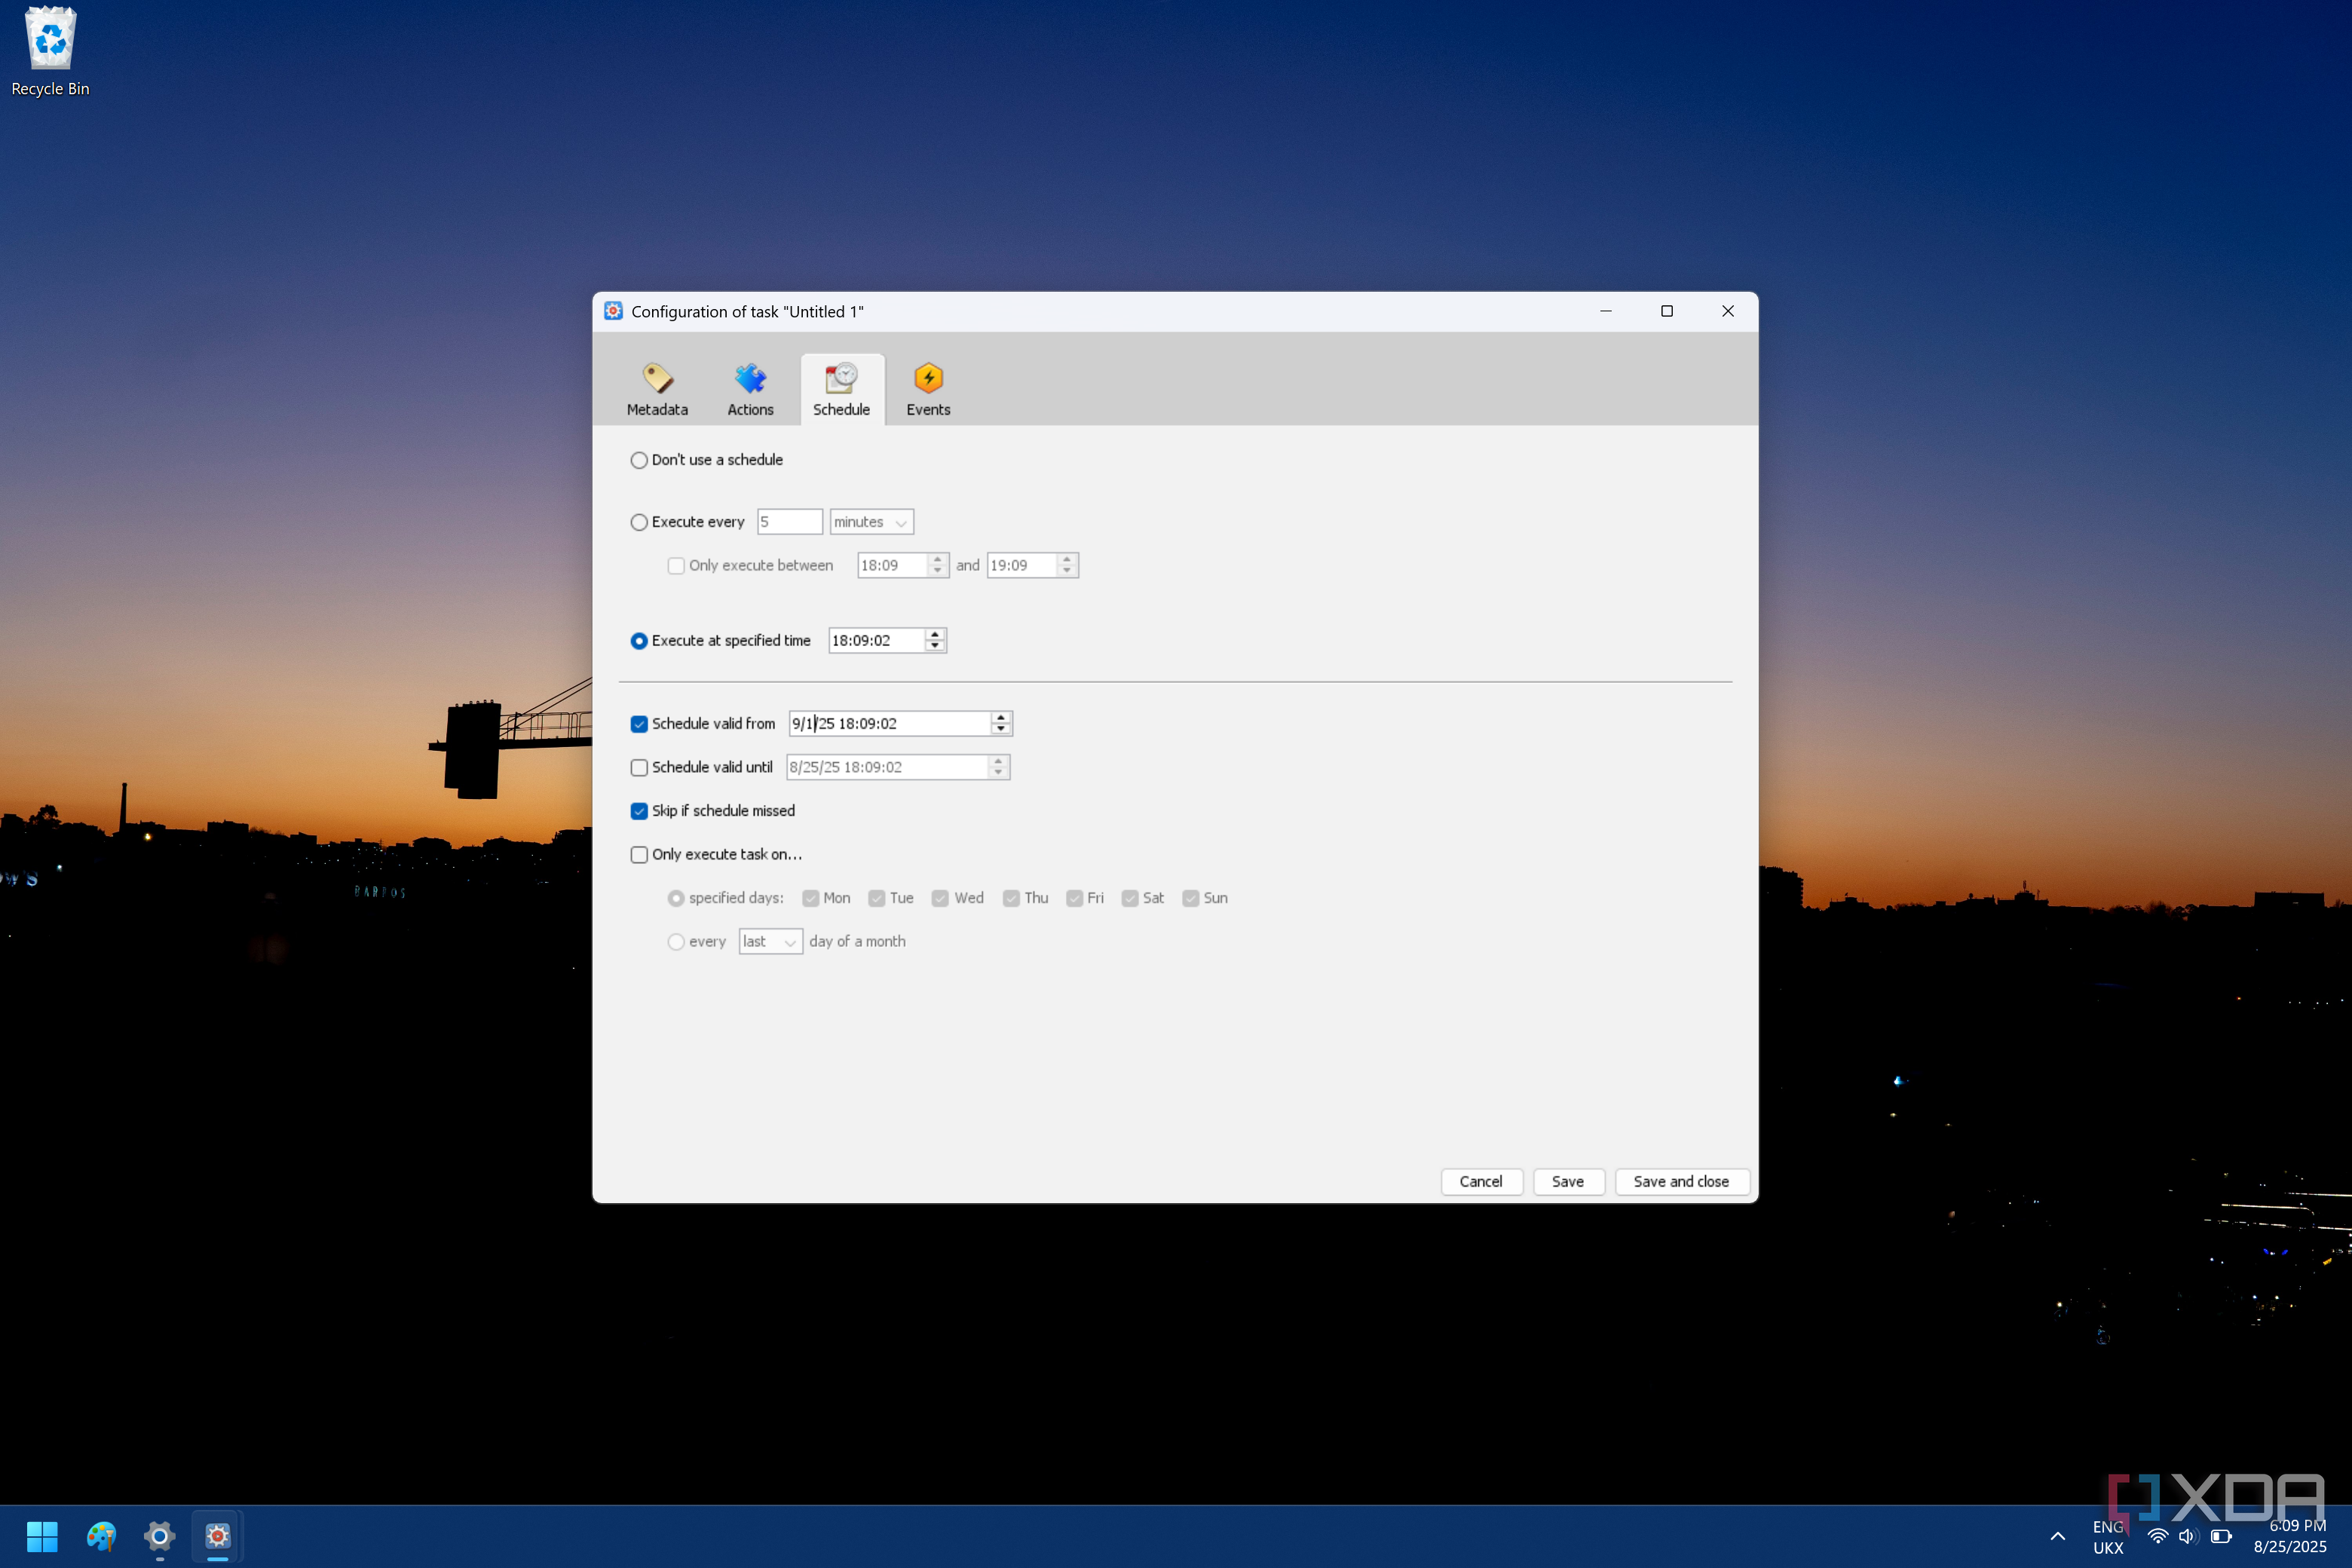The image size is (2352, 1568).
Task: Click Save and close button
Action: 1681,1182
